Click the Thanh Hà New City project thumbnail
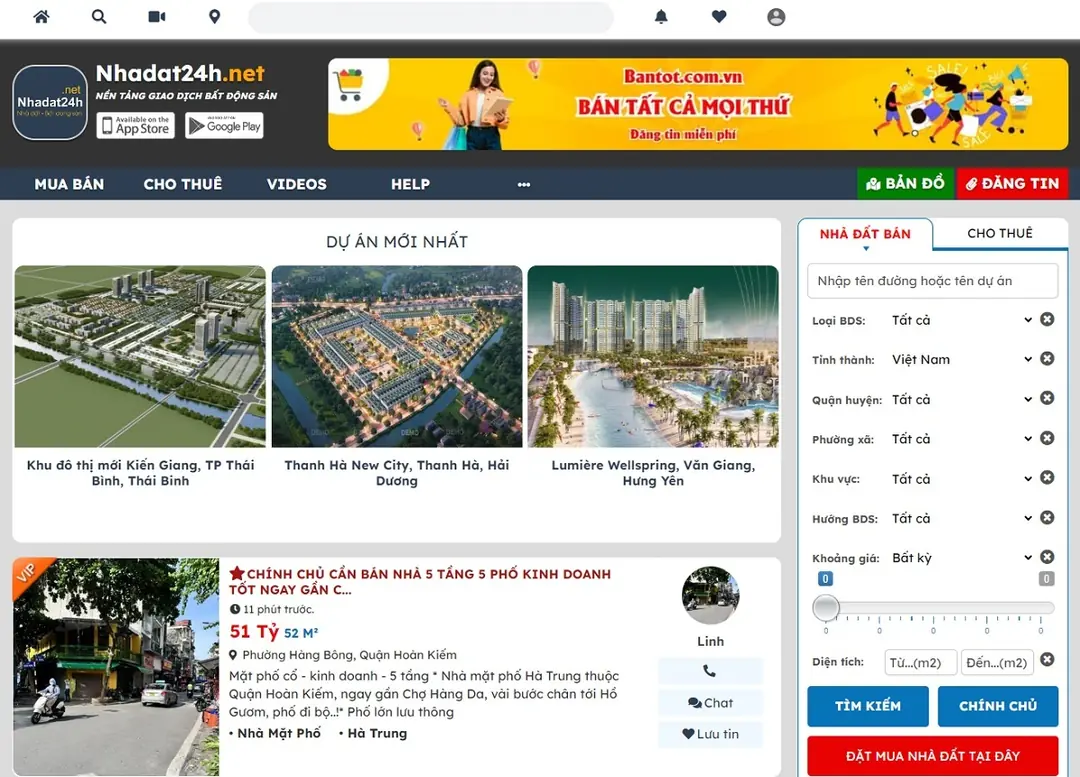The width and height of the screenshot is (1080, 777). 396,356
